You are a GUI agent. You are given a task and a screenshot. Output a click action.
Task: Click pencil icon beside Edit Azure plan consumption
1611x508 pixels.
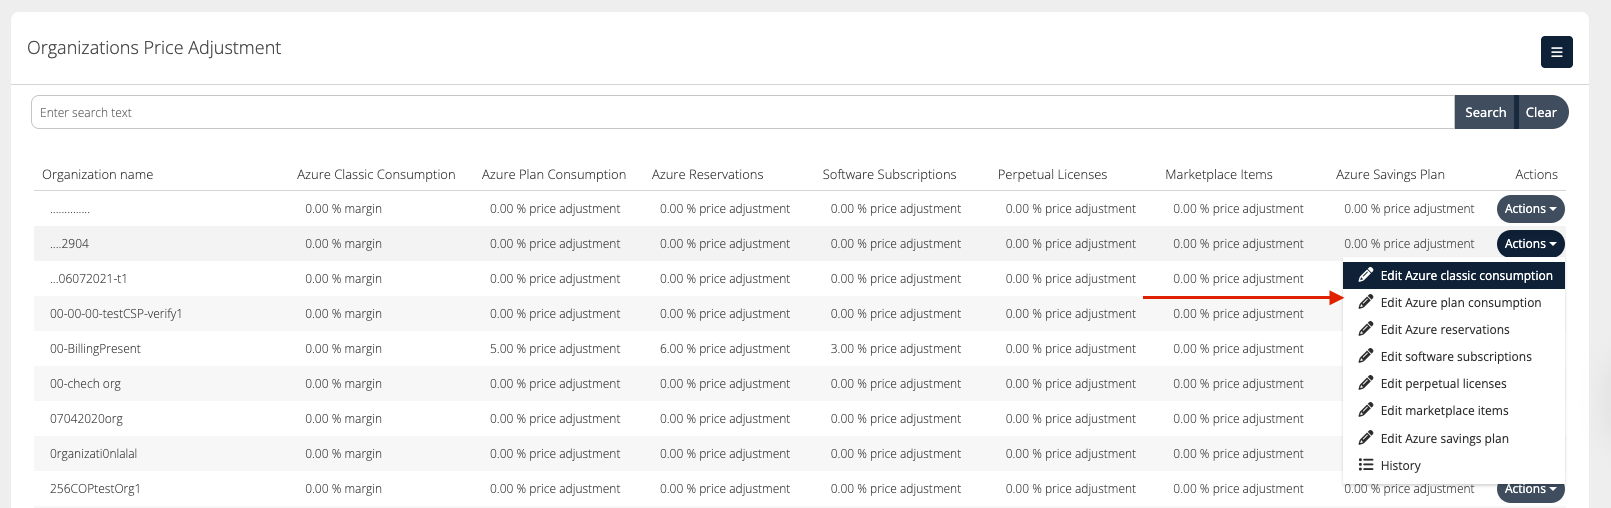point(1365,302)
